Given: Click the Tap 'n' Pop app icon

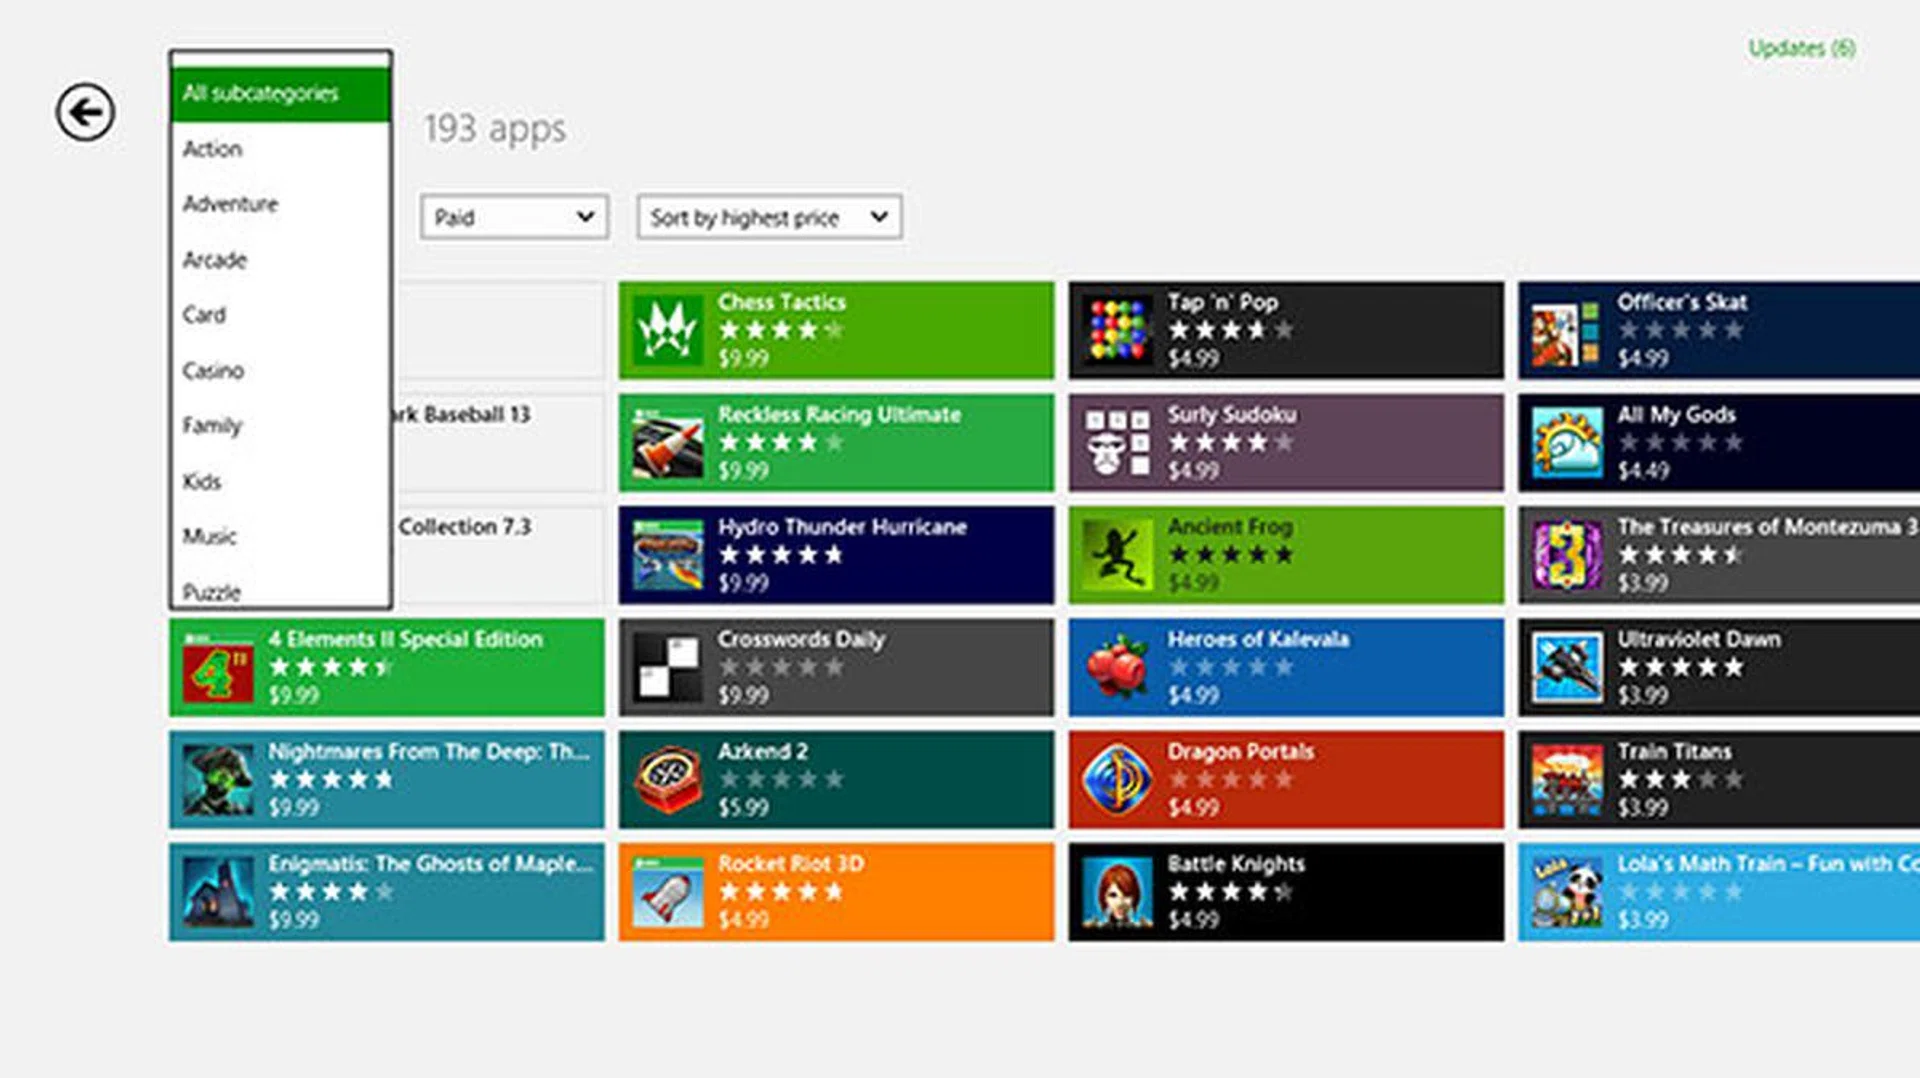Looking at the screenshot, I should 1117,331.
